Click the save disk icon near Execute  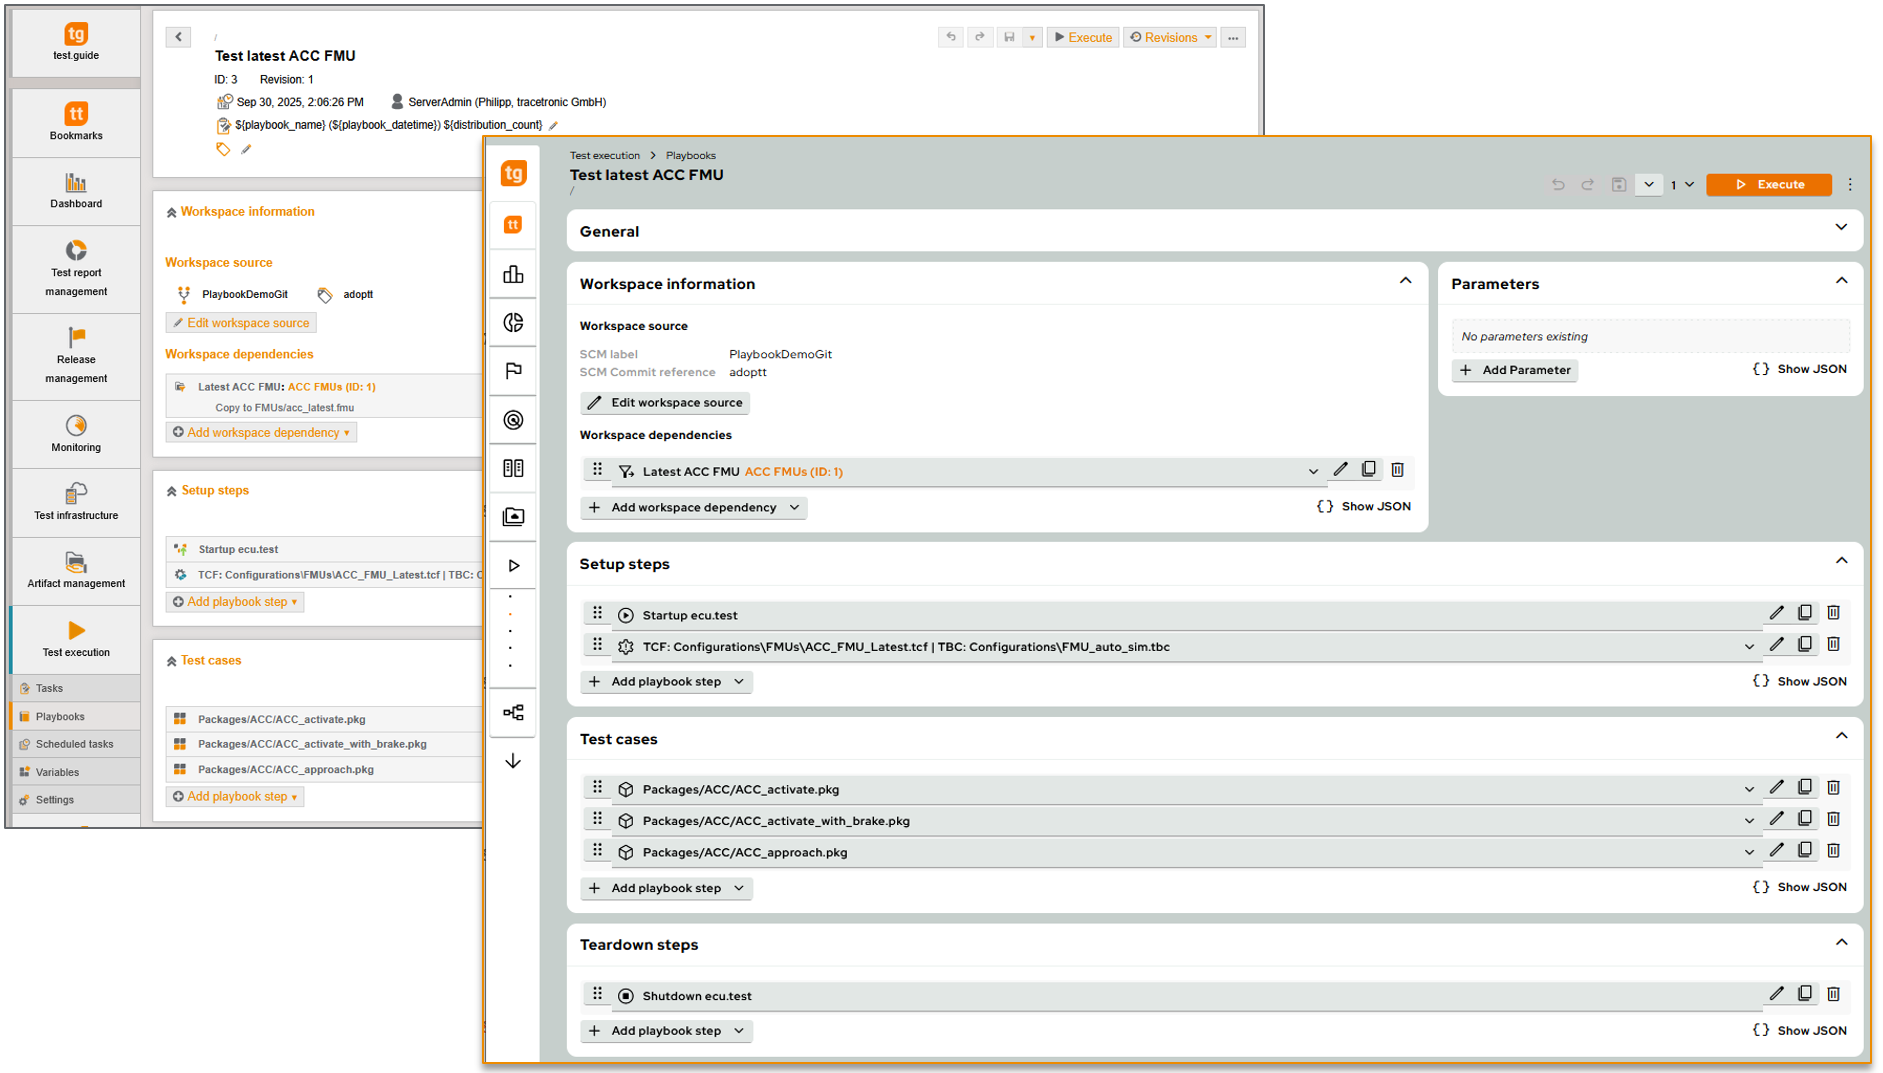click(1618, 185)
